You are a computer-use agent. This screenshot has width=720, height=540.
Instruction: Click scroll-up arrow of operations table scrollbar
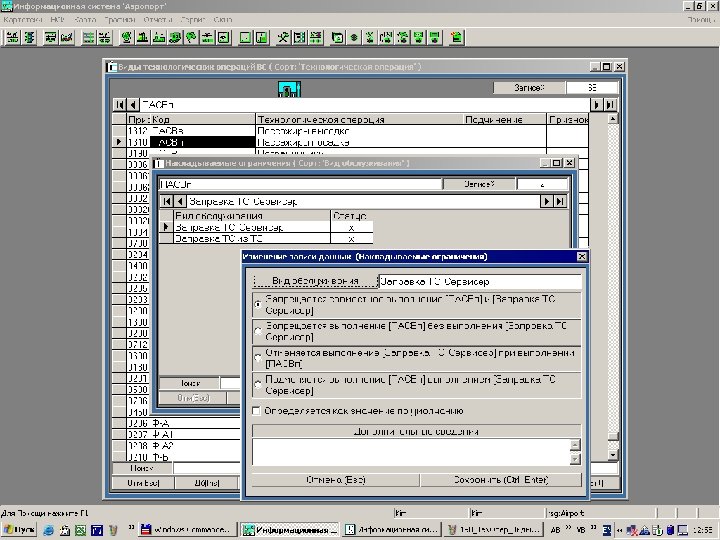point(613,119)
